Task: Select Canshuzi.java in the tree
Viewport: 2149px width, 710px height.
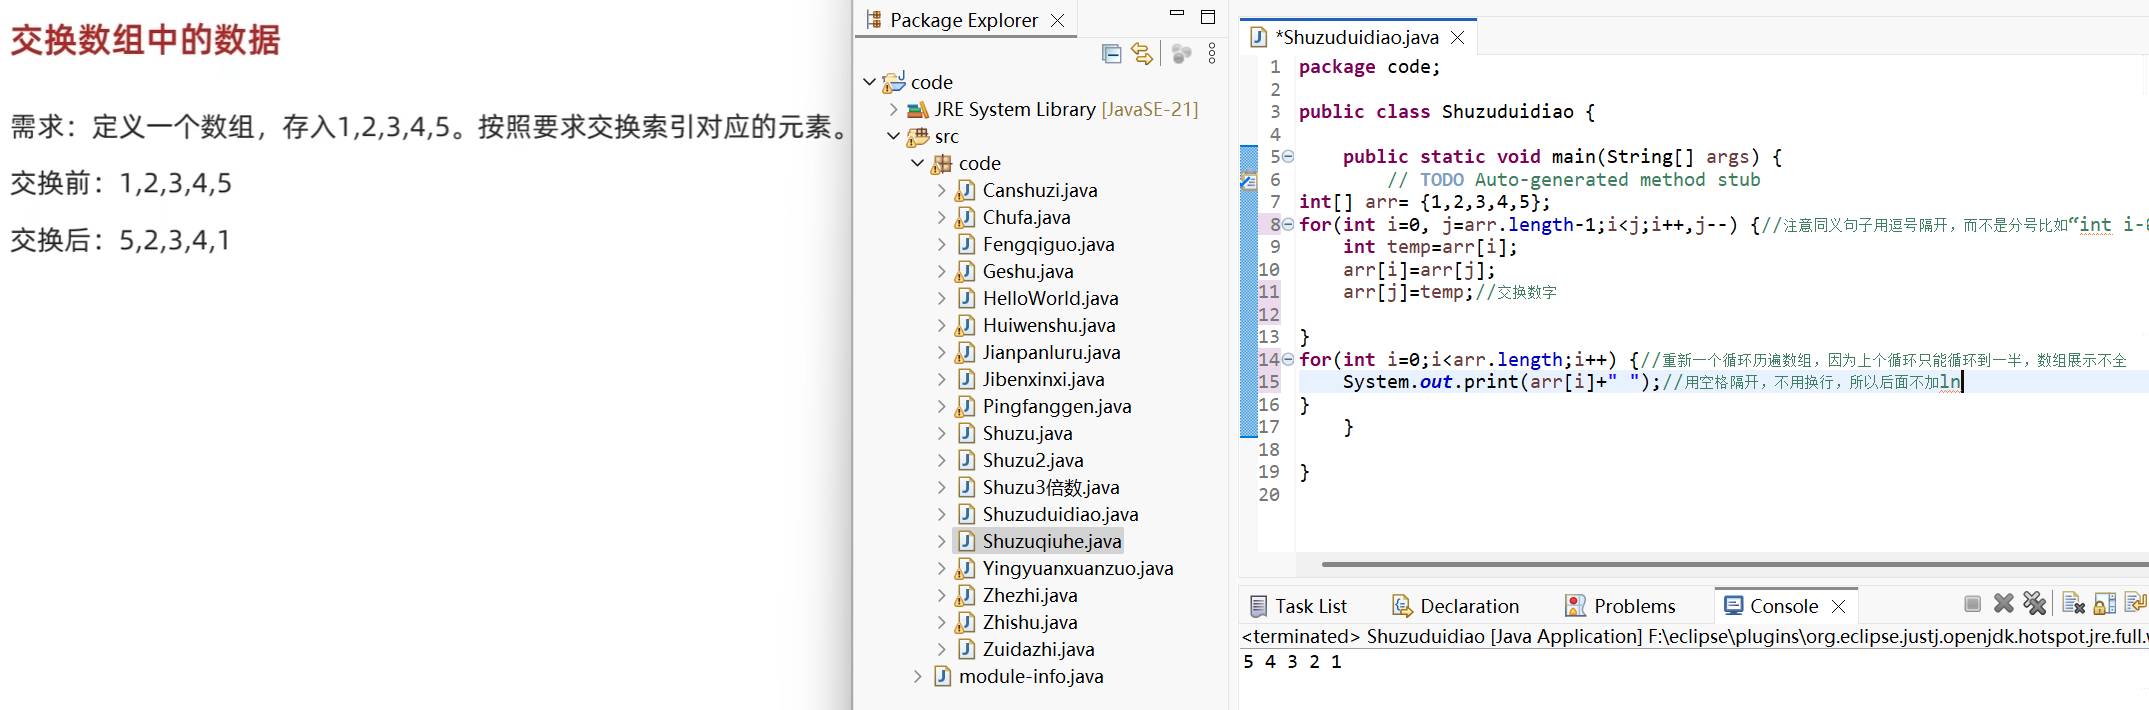Action: point(1040,190)
